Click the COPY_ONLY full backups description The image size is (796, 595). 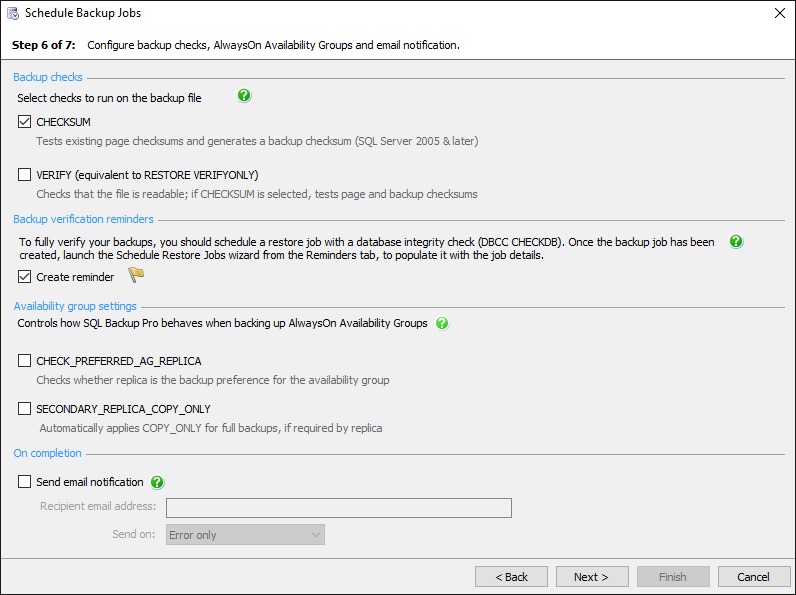pos(211,428)
